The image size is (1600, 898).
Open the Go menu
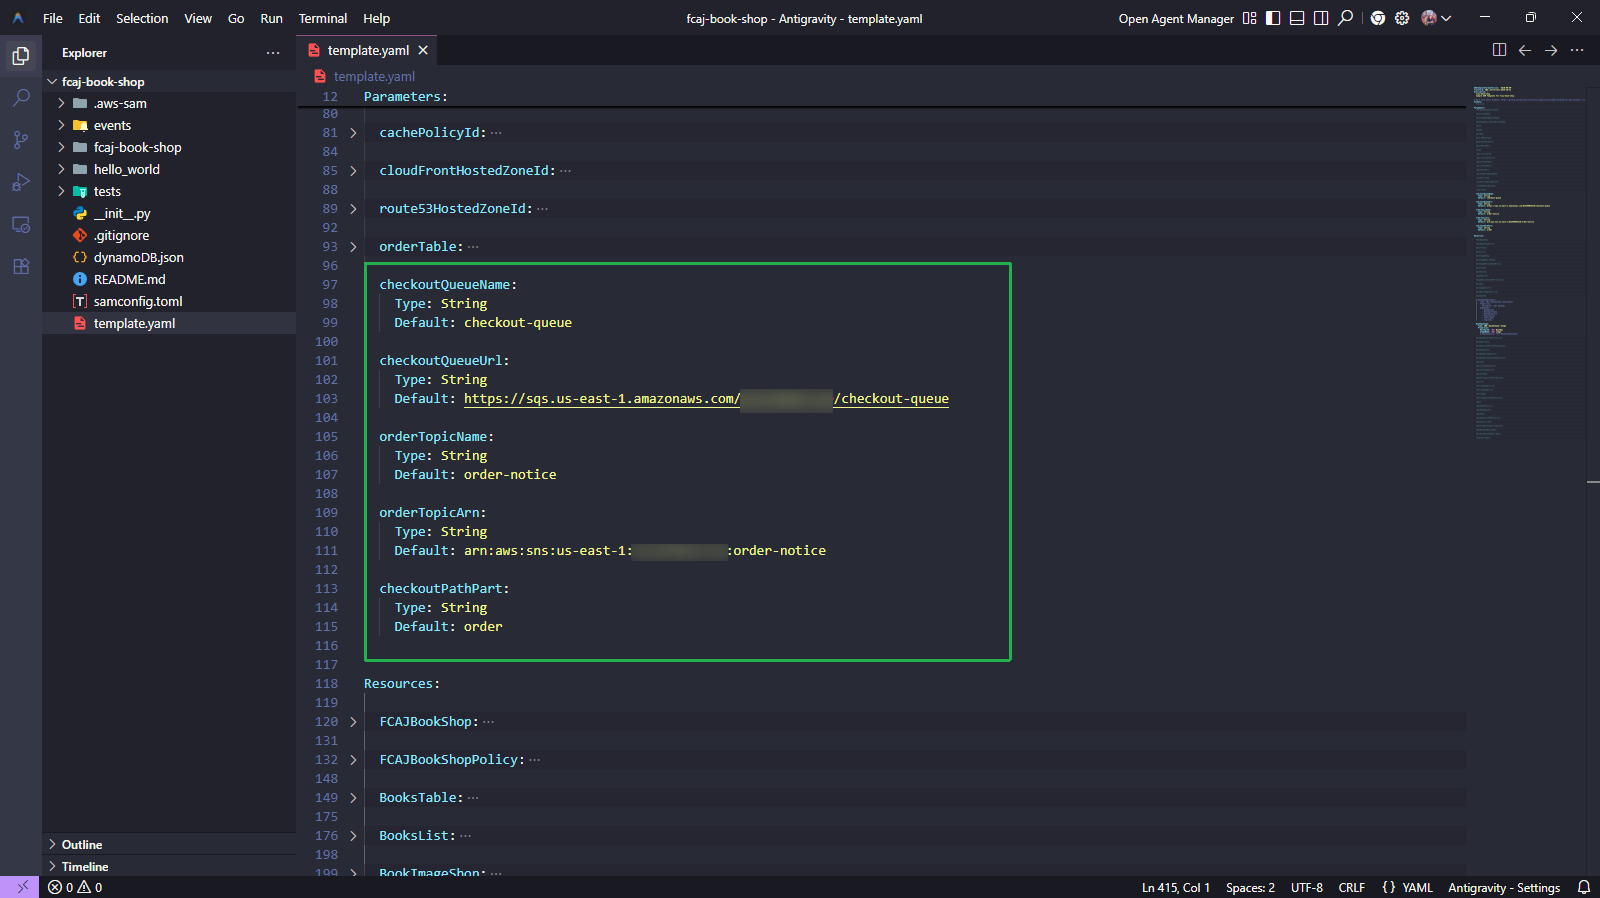pos(236,18)
